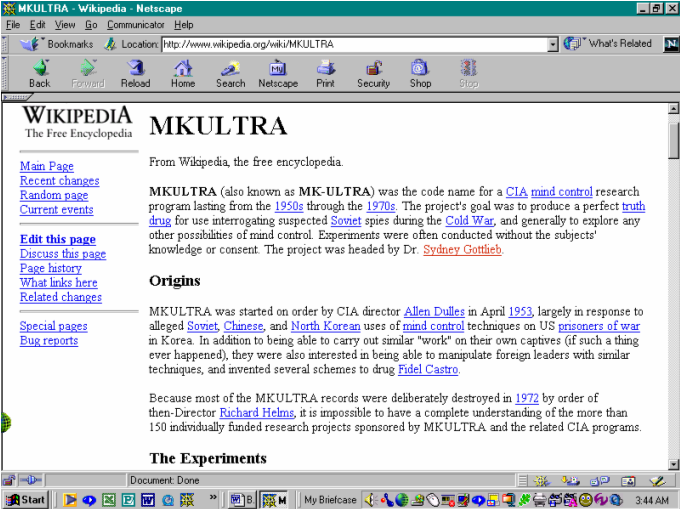Click the Netscape N logo
680x509 pixels.
[669, 44]
